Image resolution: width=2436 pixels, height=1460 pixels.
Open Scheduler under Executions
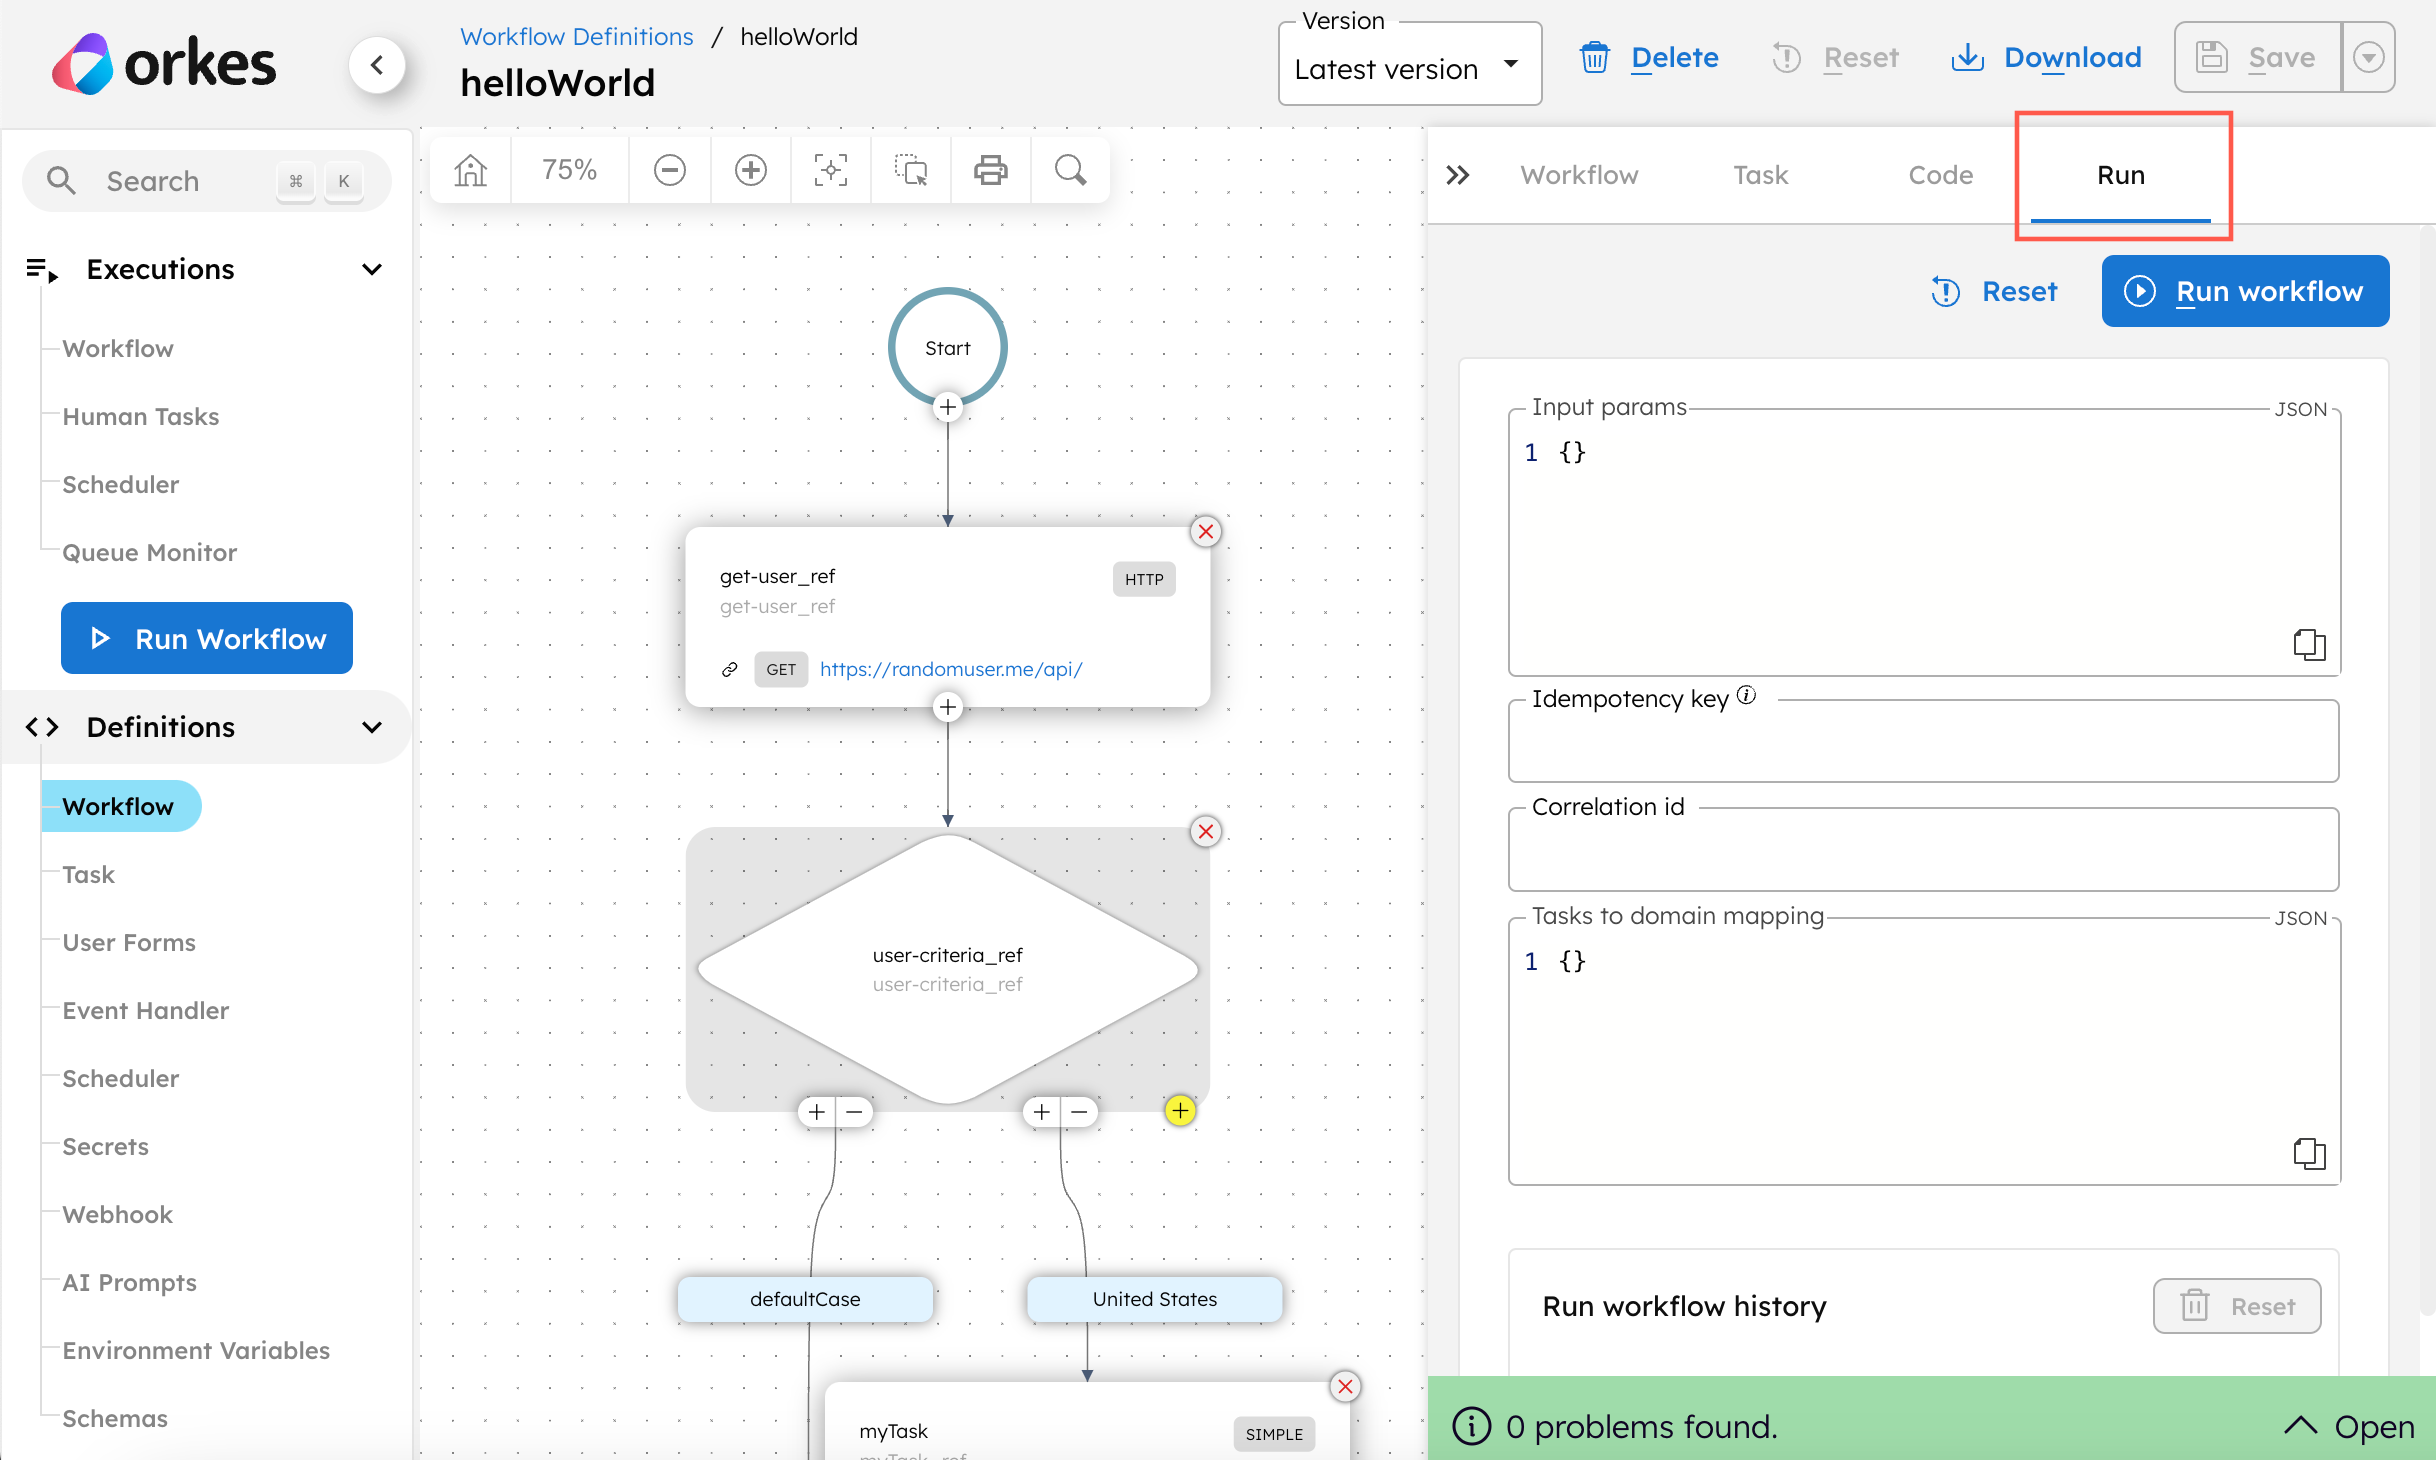tap(120, 484)
